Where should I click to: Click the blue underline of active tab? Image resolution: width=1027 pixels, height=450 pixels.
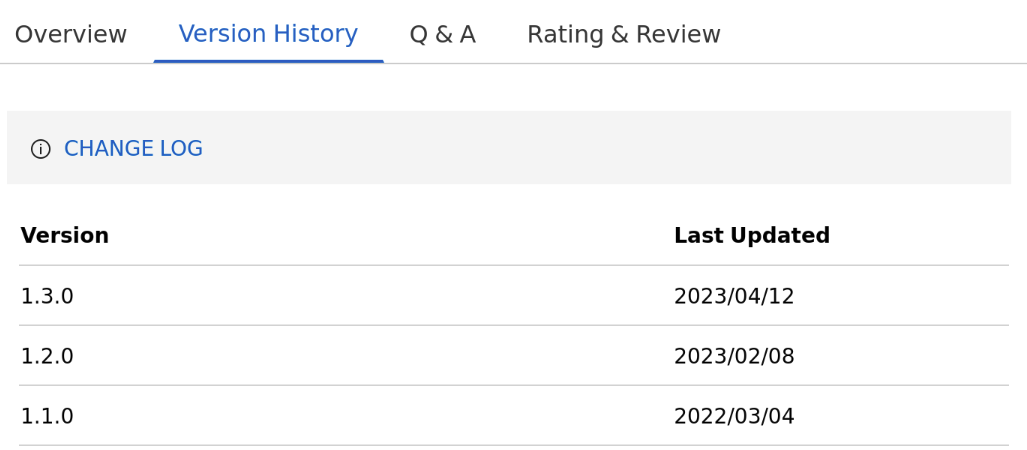coord(268,61)
